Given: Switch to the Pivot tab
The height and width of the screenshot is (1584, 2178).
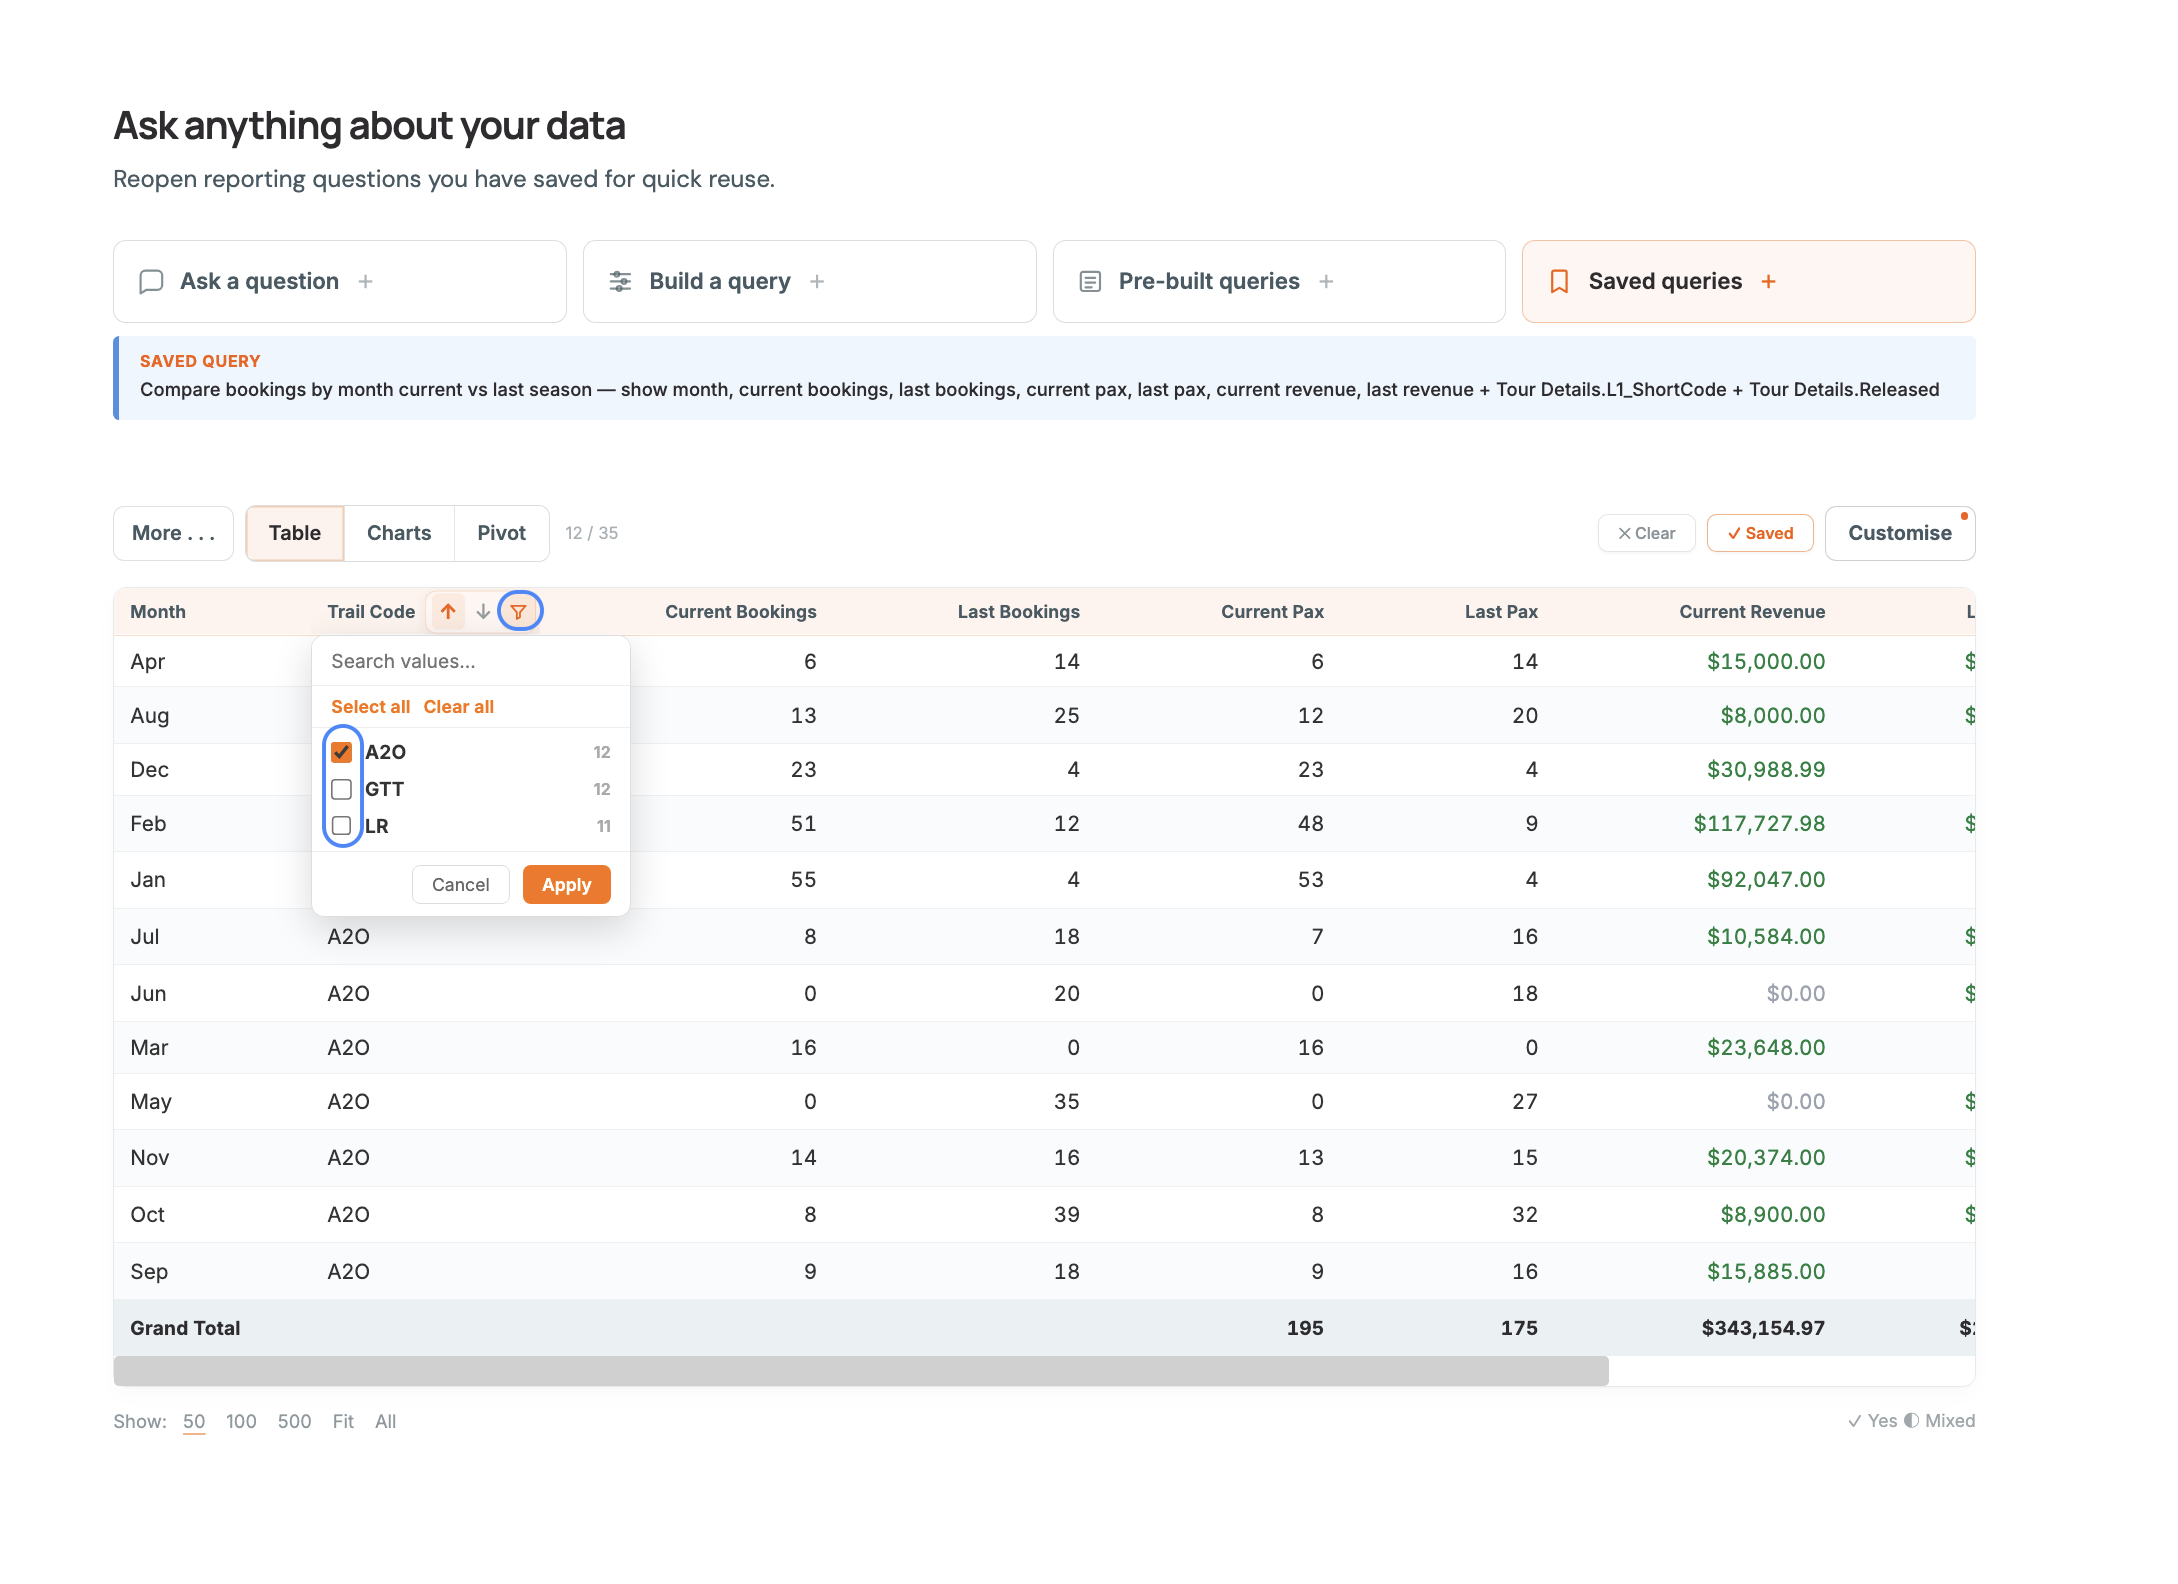Looking at the screenshot, I should click(x=502, y=533).
